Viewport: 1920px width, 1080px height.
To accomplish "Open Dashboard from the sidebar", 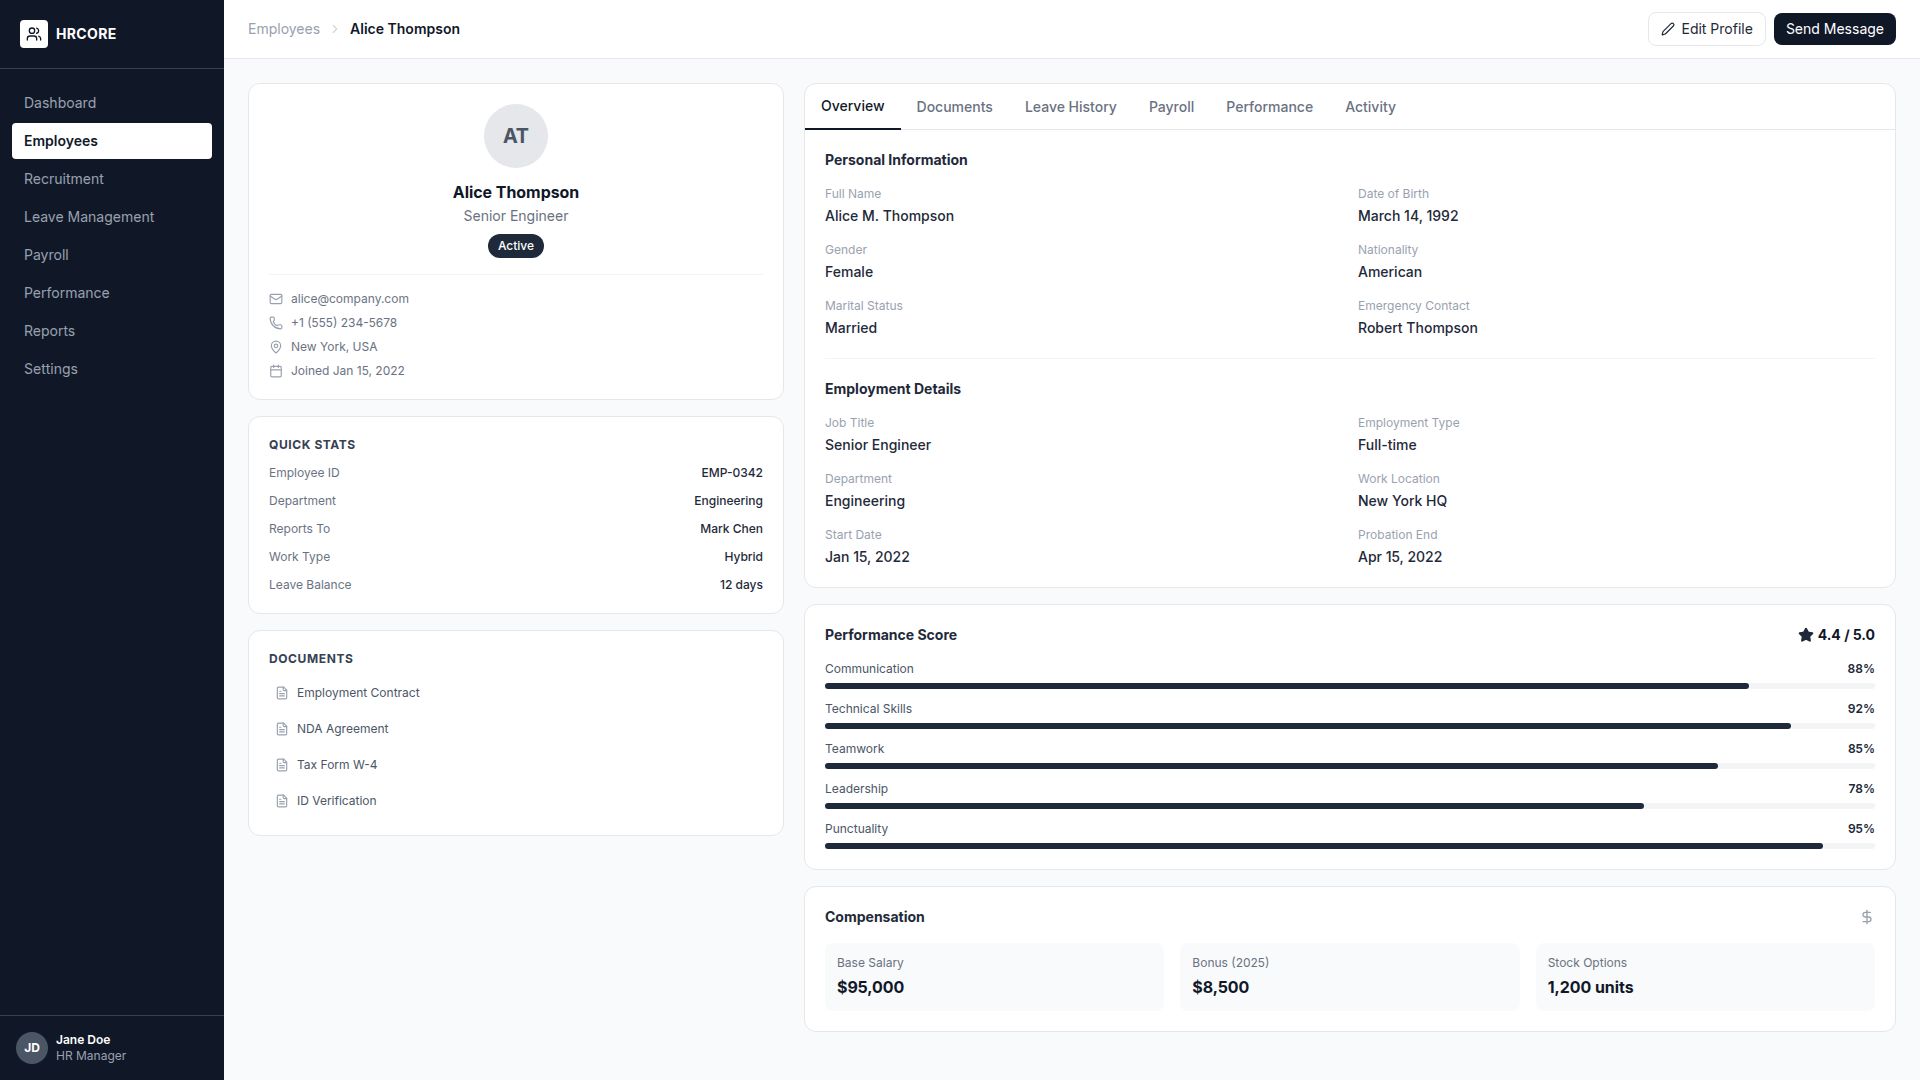I will point(112,103).
